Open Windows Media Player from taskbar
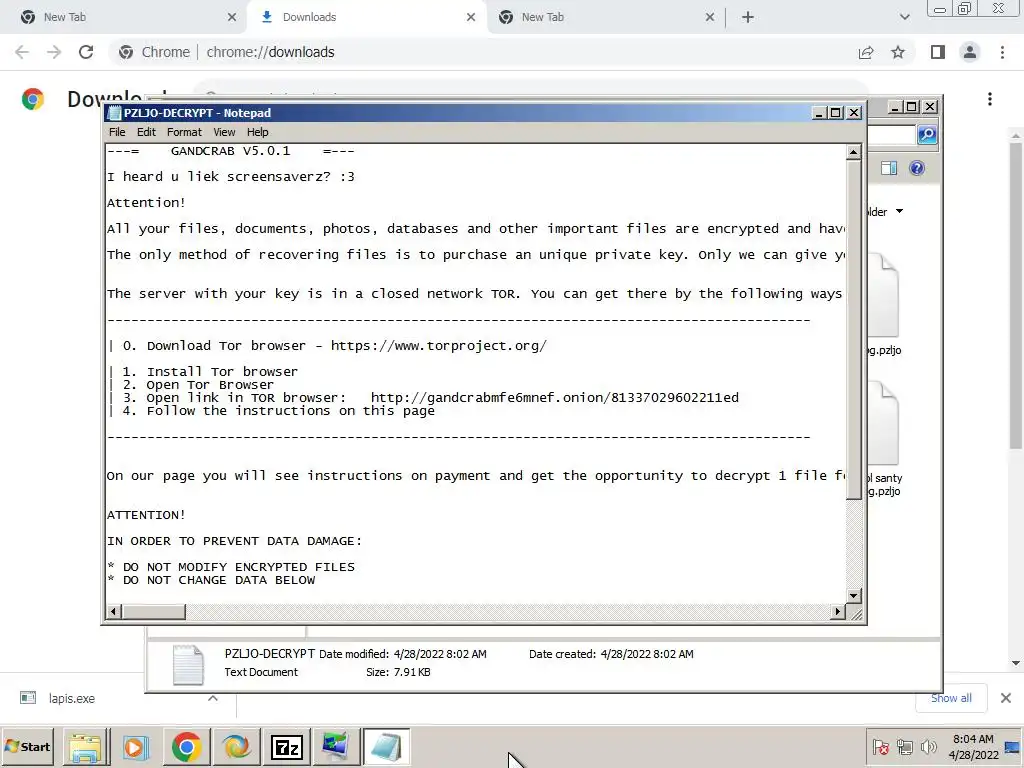 click(136, 747)
